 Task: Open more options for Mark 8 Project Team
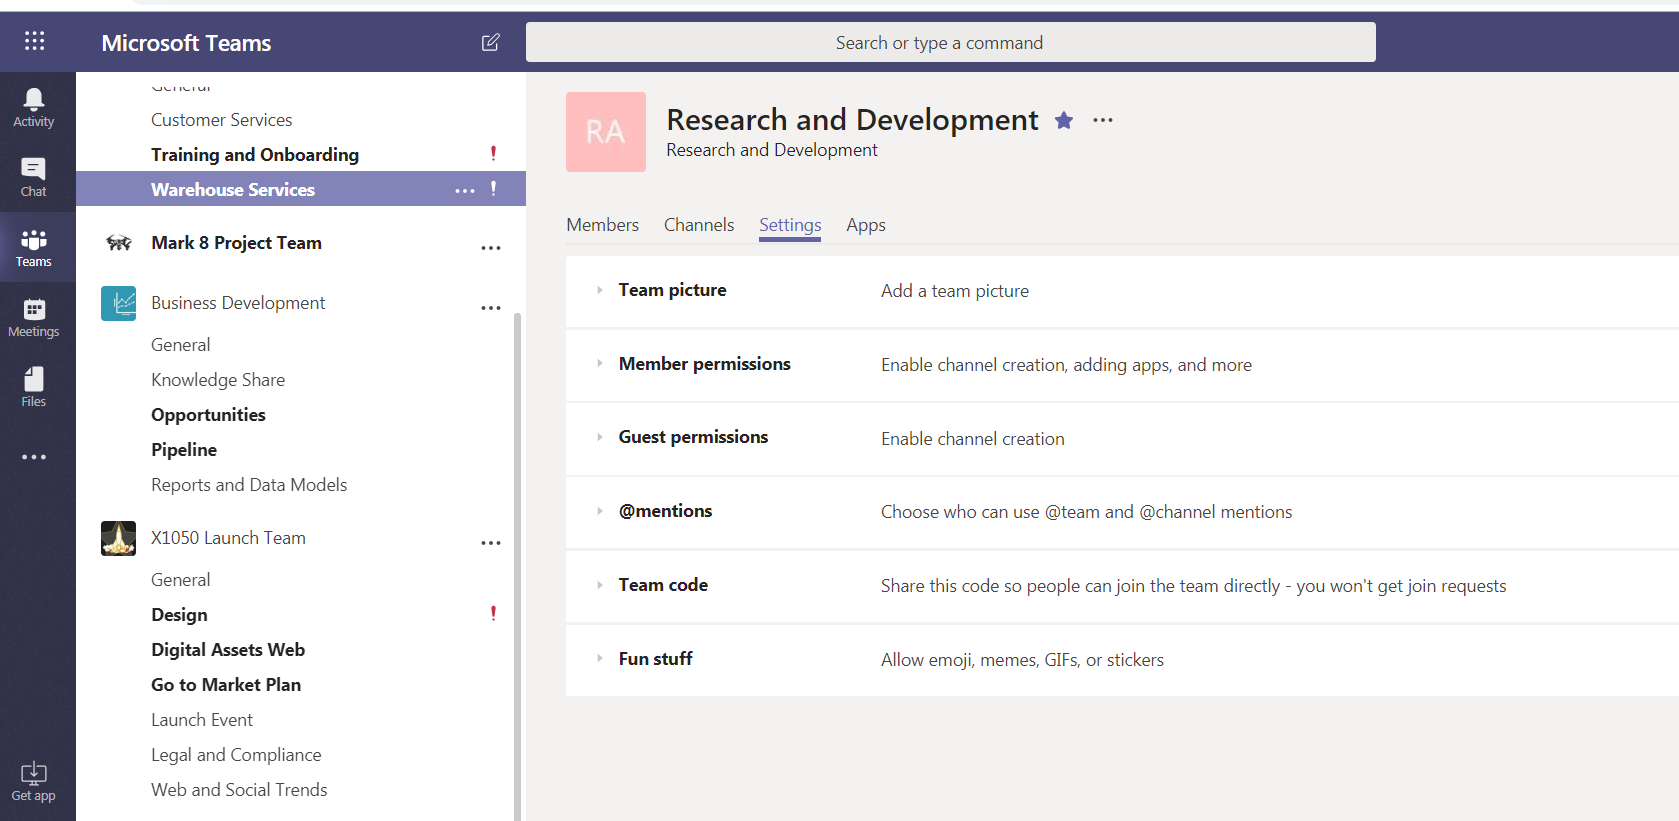coord(491,248)
